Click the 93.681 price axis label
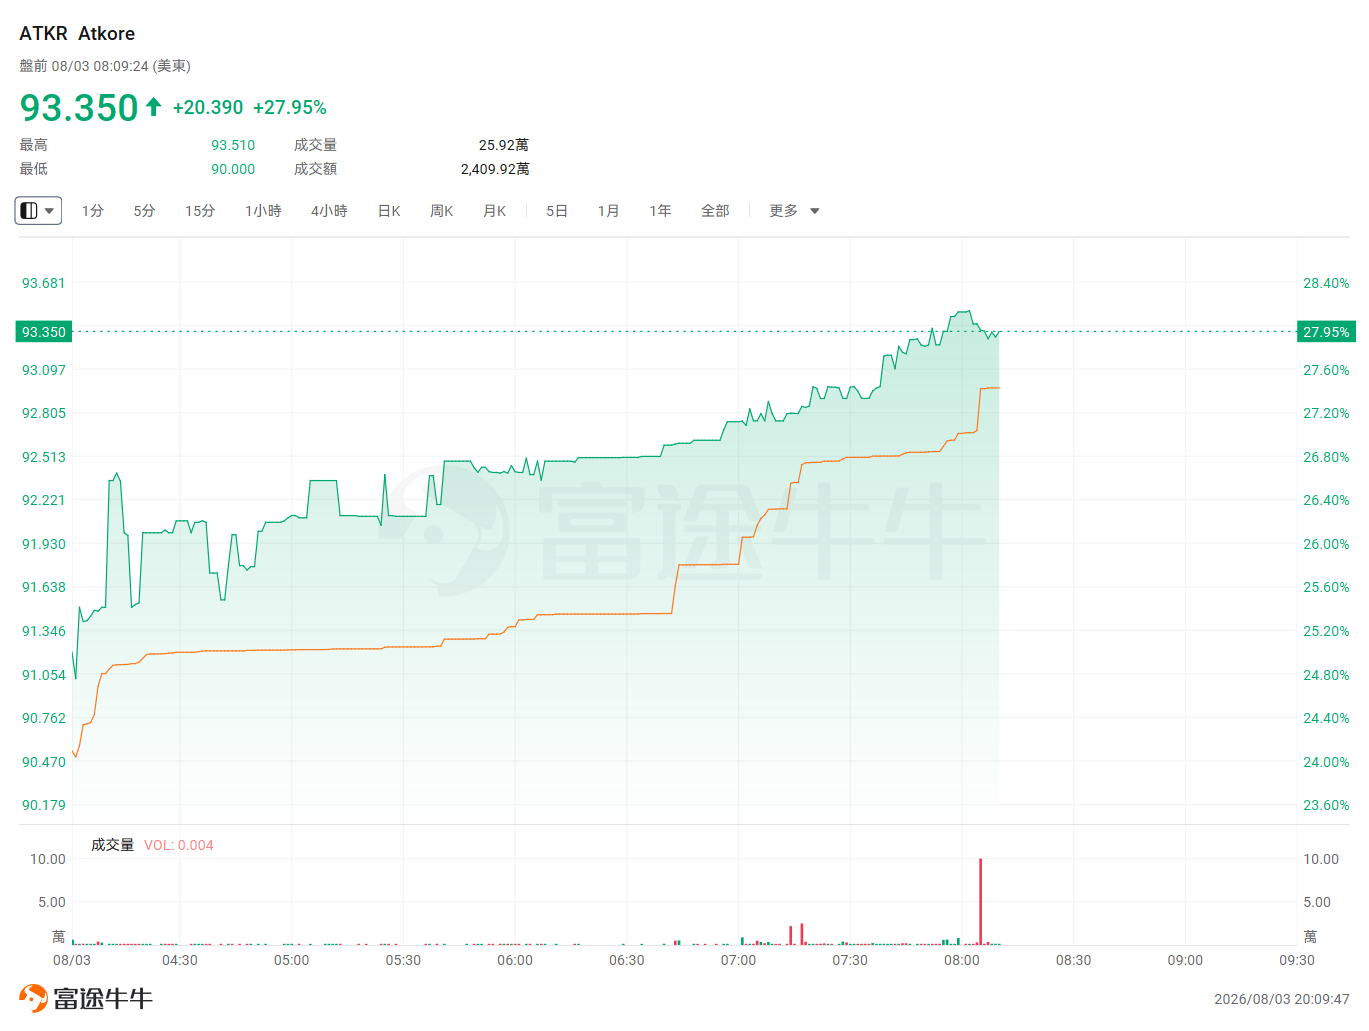 44,283
